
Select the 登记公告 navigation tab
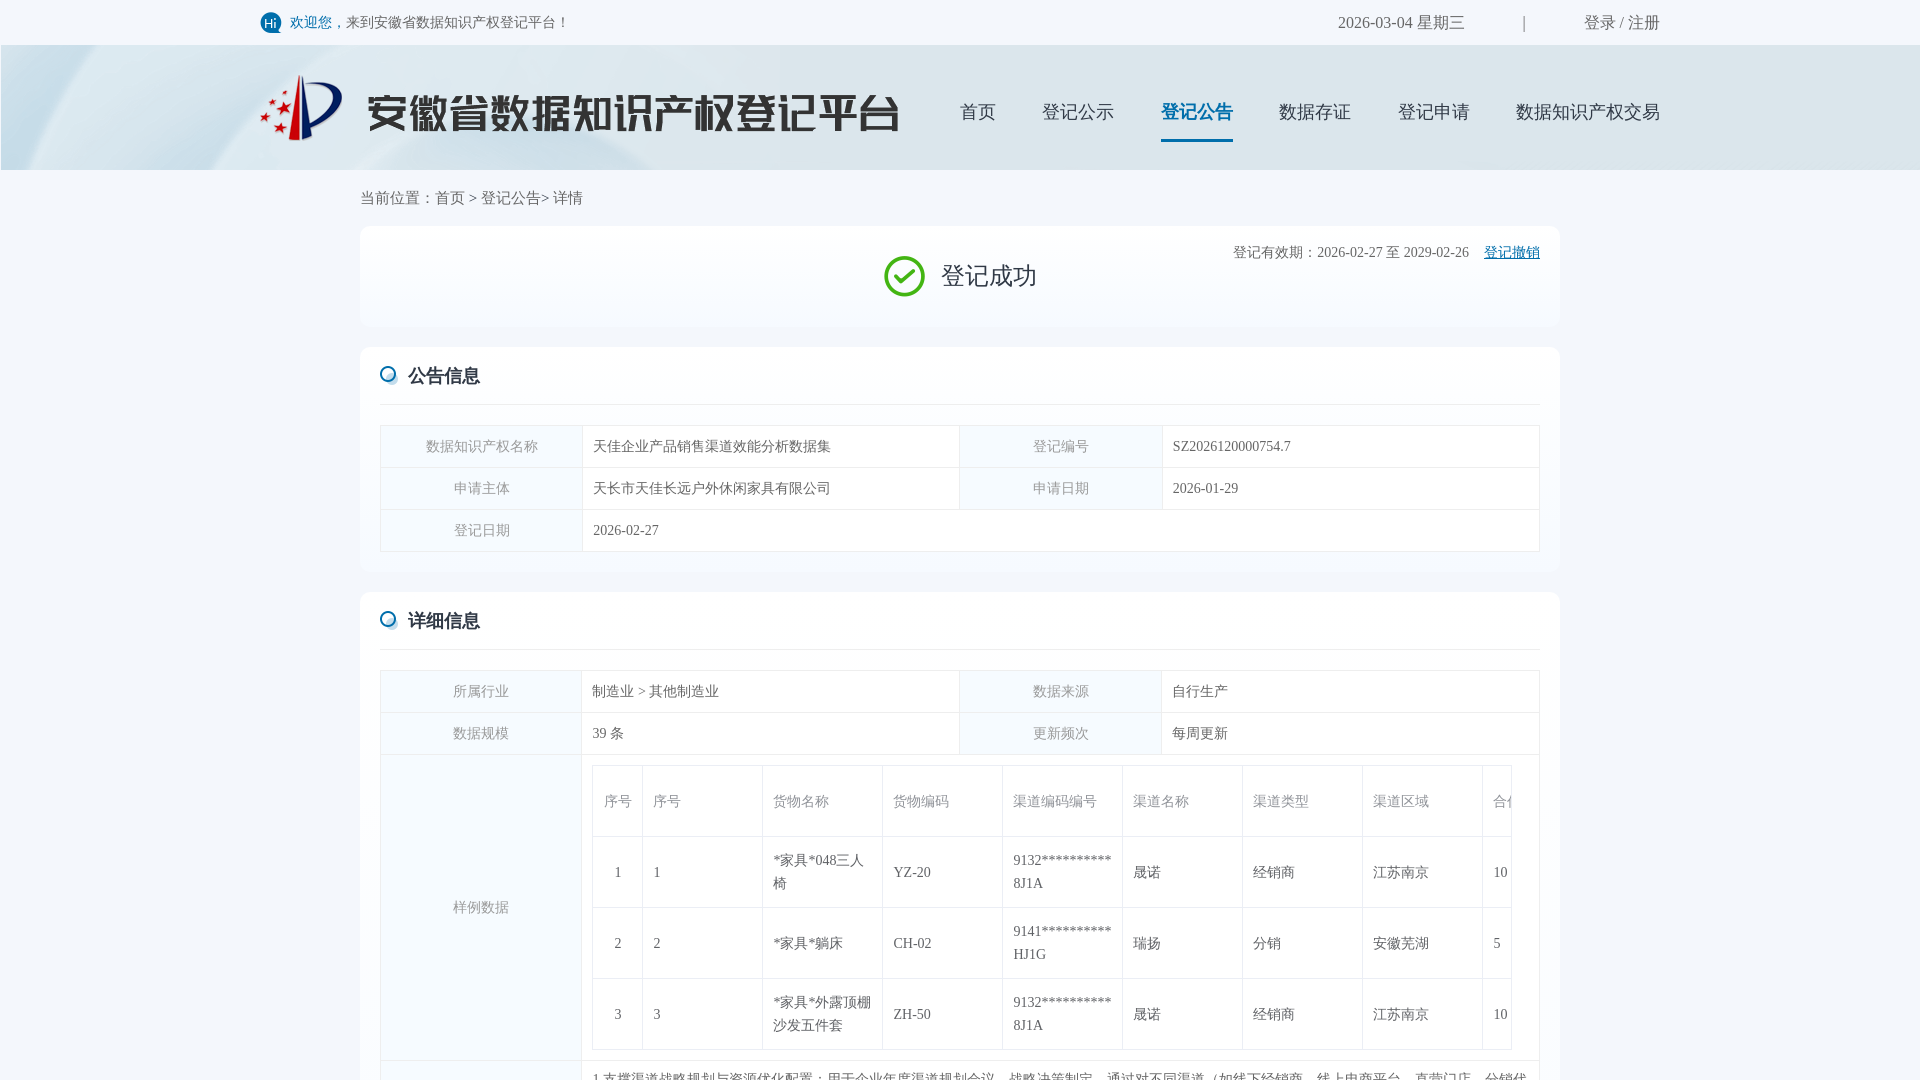point(1197,112)
